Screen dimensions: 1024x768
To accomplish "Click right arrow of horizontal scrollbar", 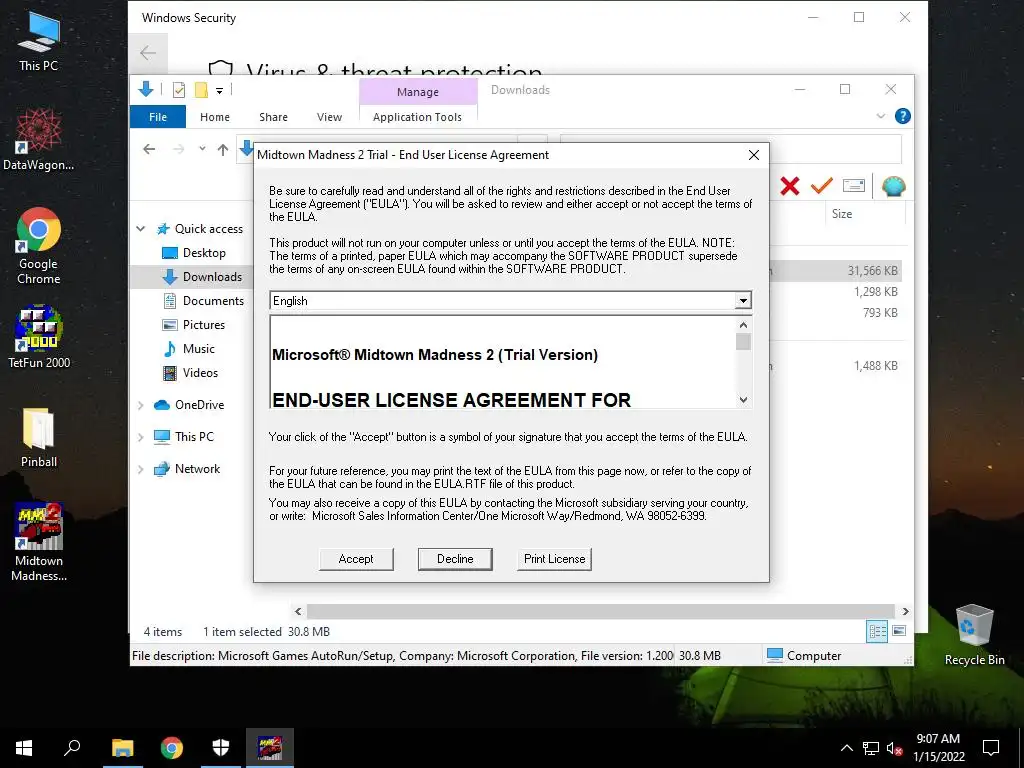I will point(905,611).
